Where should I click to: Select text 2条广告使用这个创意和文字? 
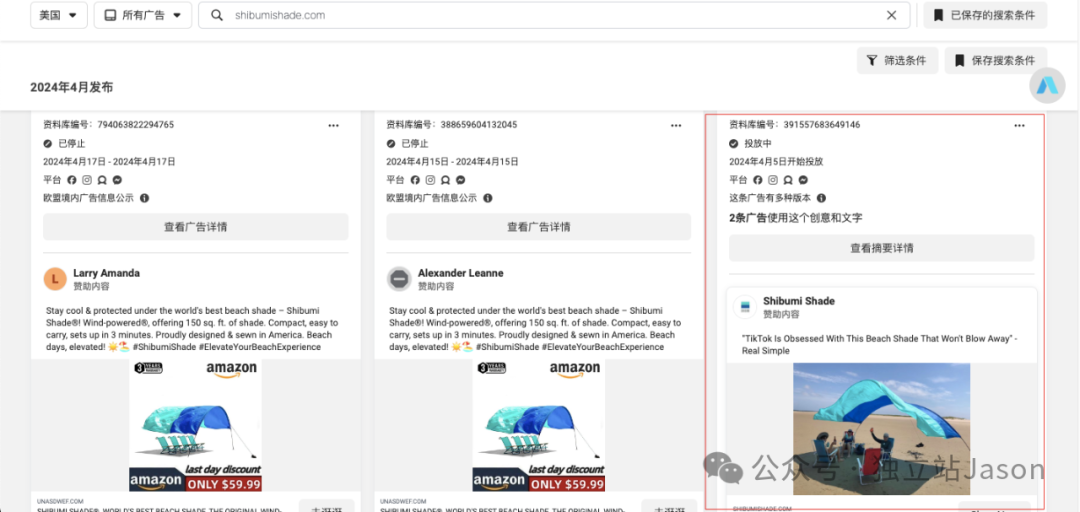[796, 218]
